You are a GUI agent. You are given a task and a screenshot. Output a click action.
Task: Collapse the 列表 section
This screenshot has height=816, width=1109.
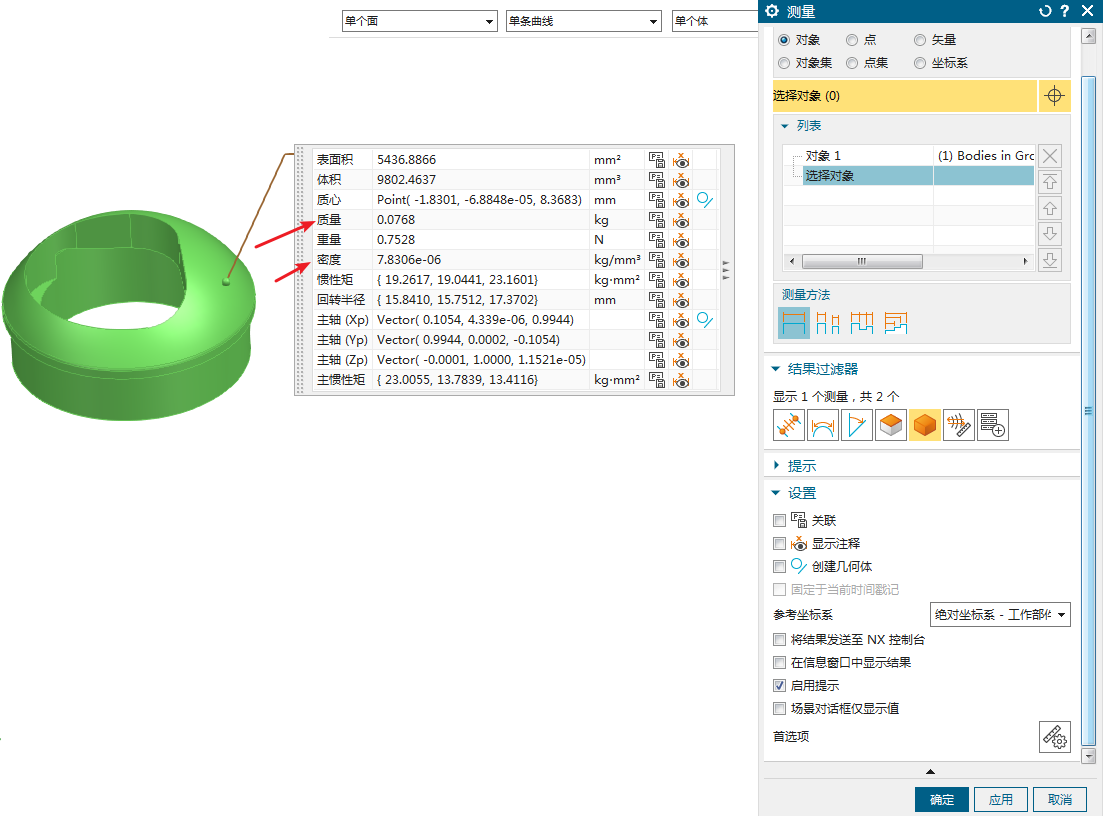click(784, 126)
